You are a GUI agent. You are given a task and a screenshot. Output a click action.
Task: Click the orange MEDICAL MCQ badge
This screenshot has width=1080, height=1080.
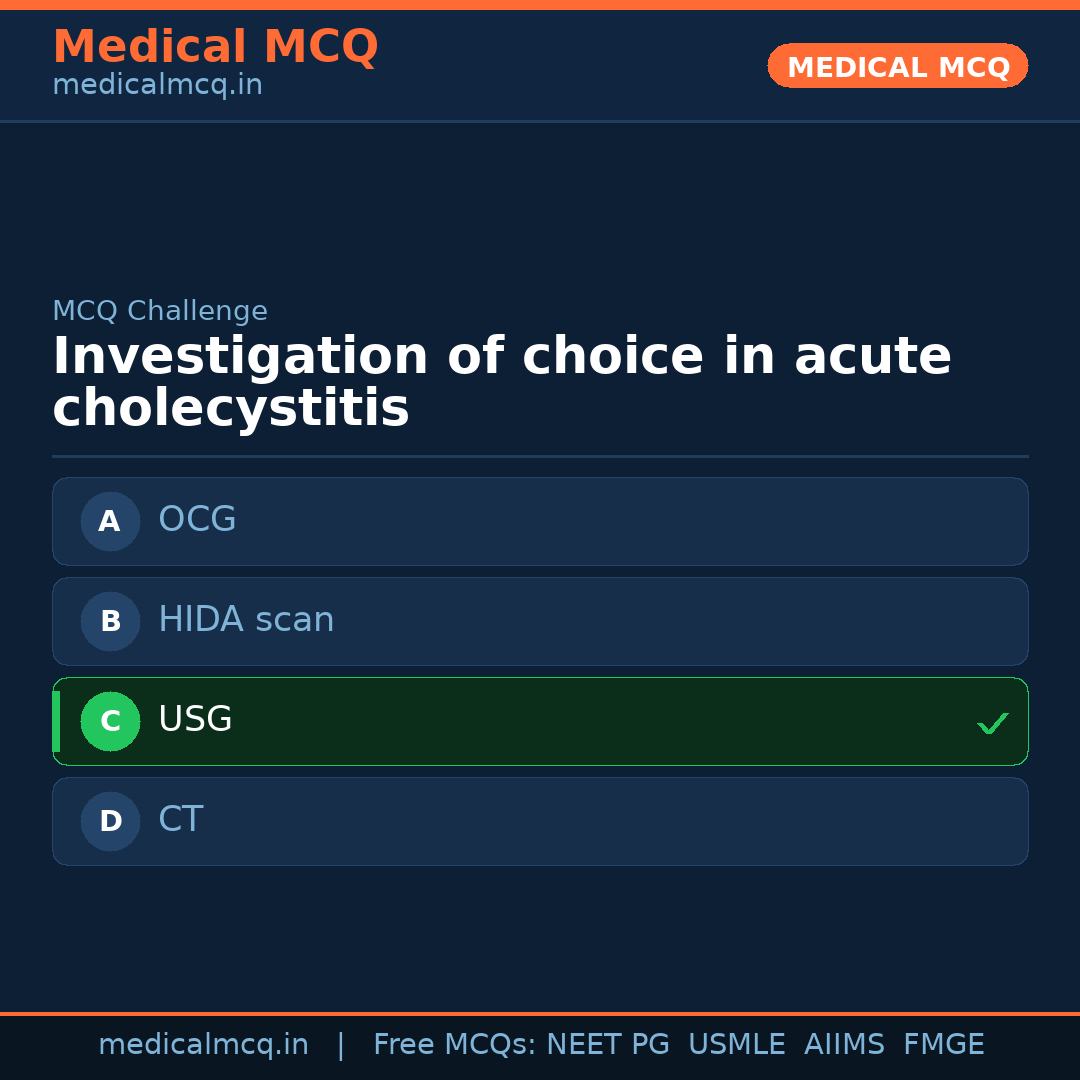tap(897, 66)
